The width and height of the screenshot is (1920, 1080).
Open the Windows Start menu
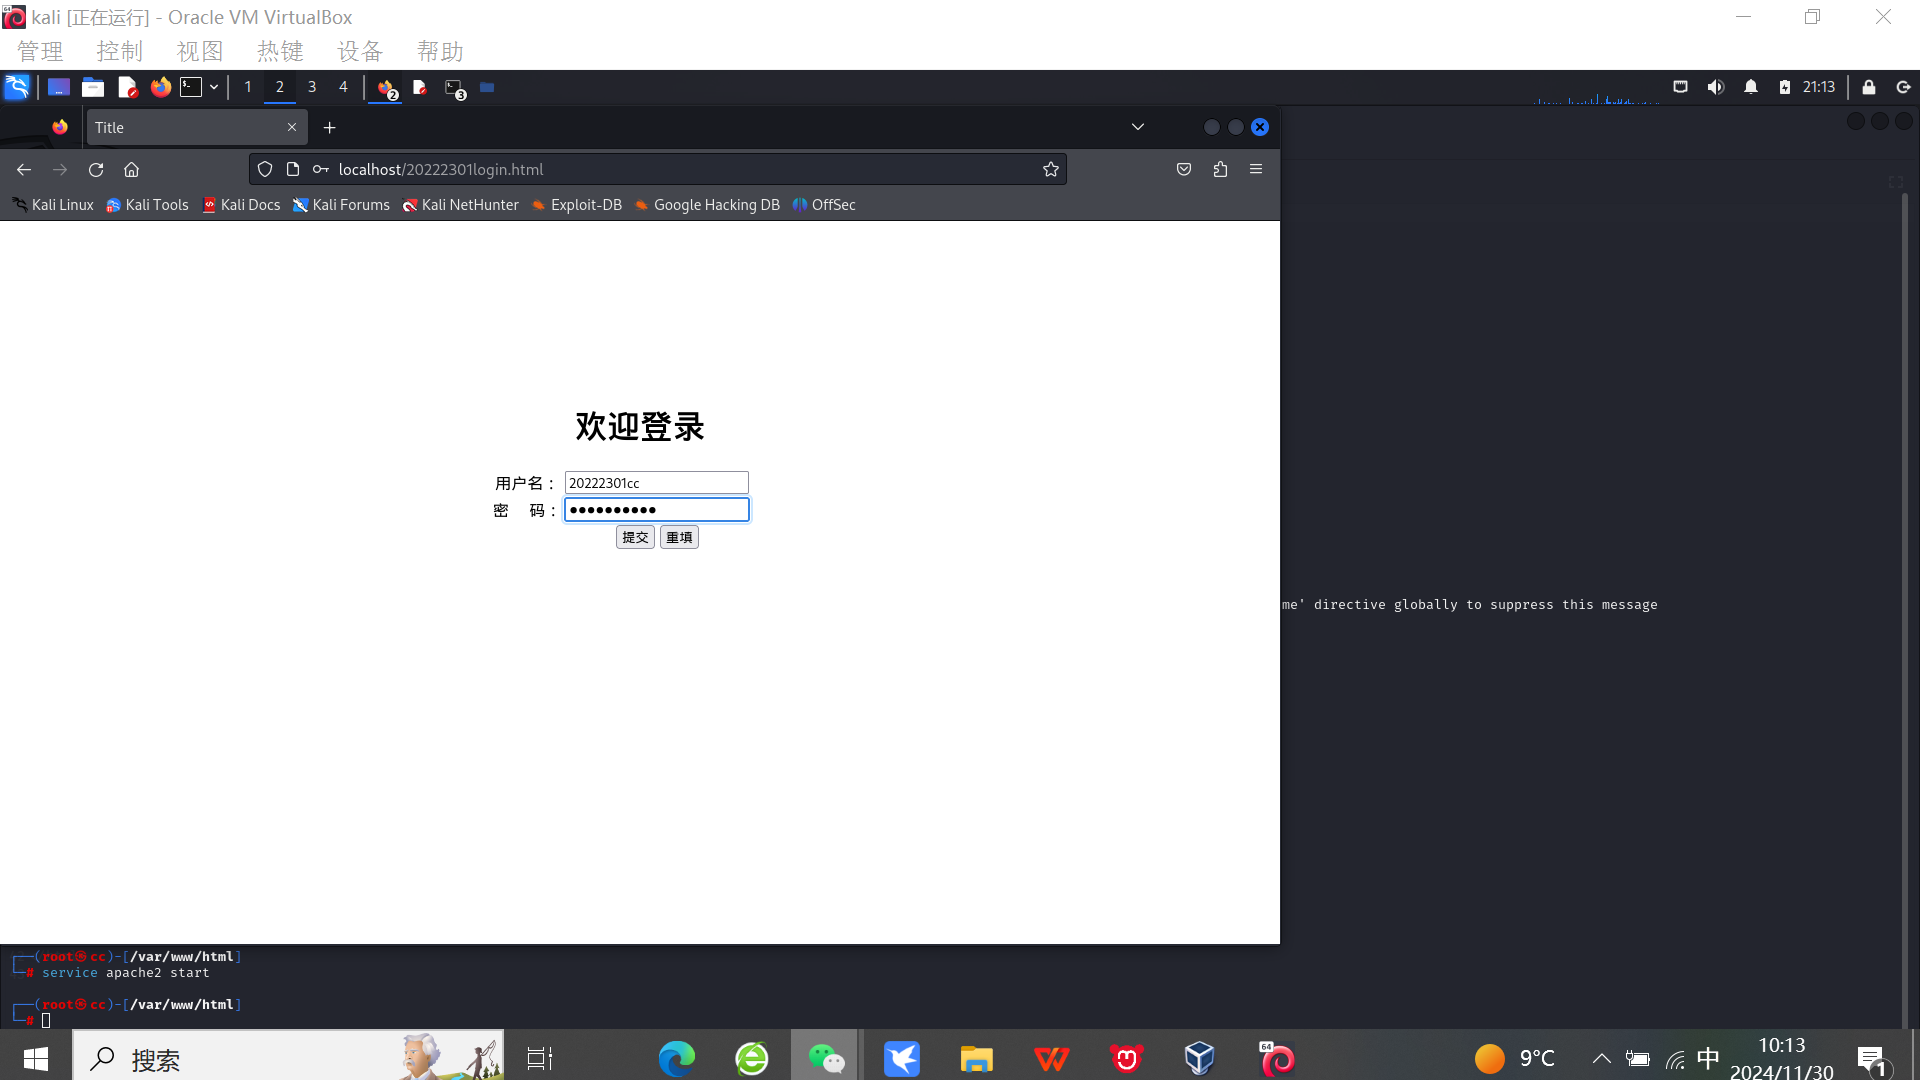(x=36, y=1058)
